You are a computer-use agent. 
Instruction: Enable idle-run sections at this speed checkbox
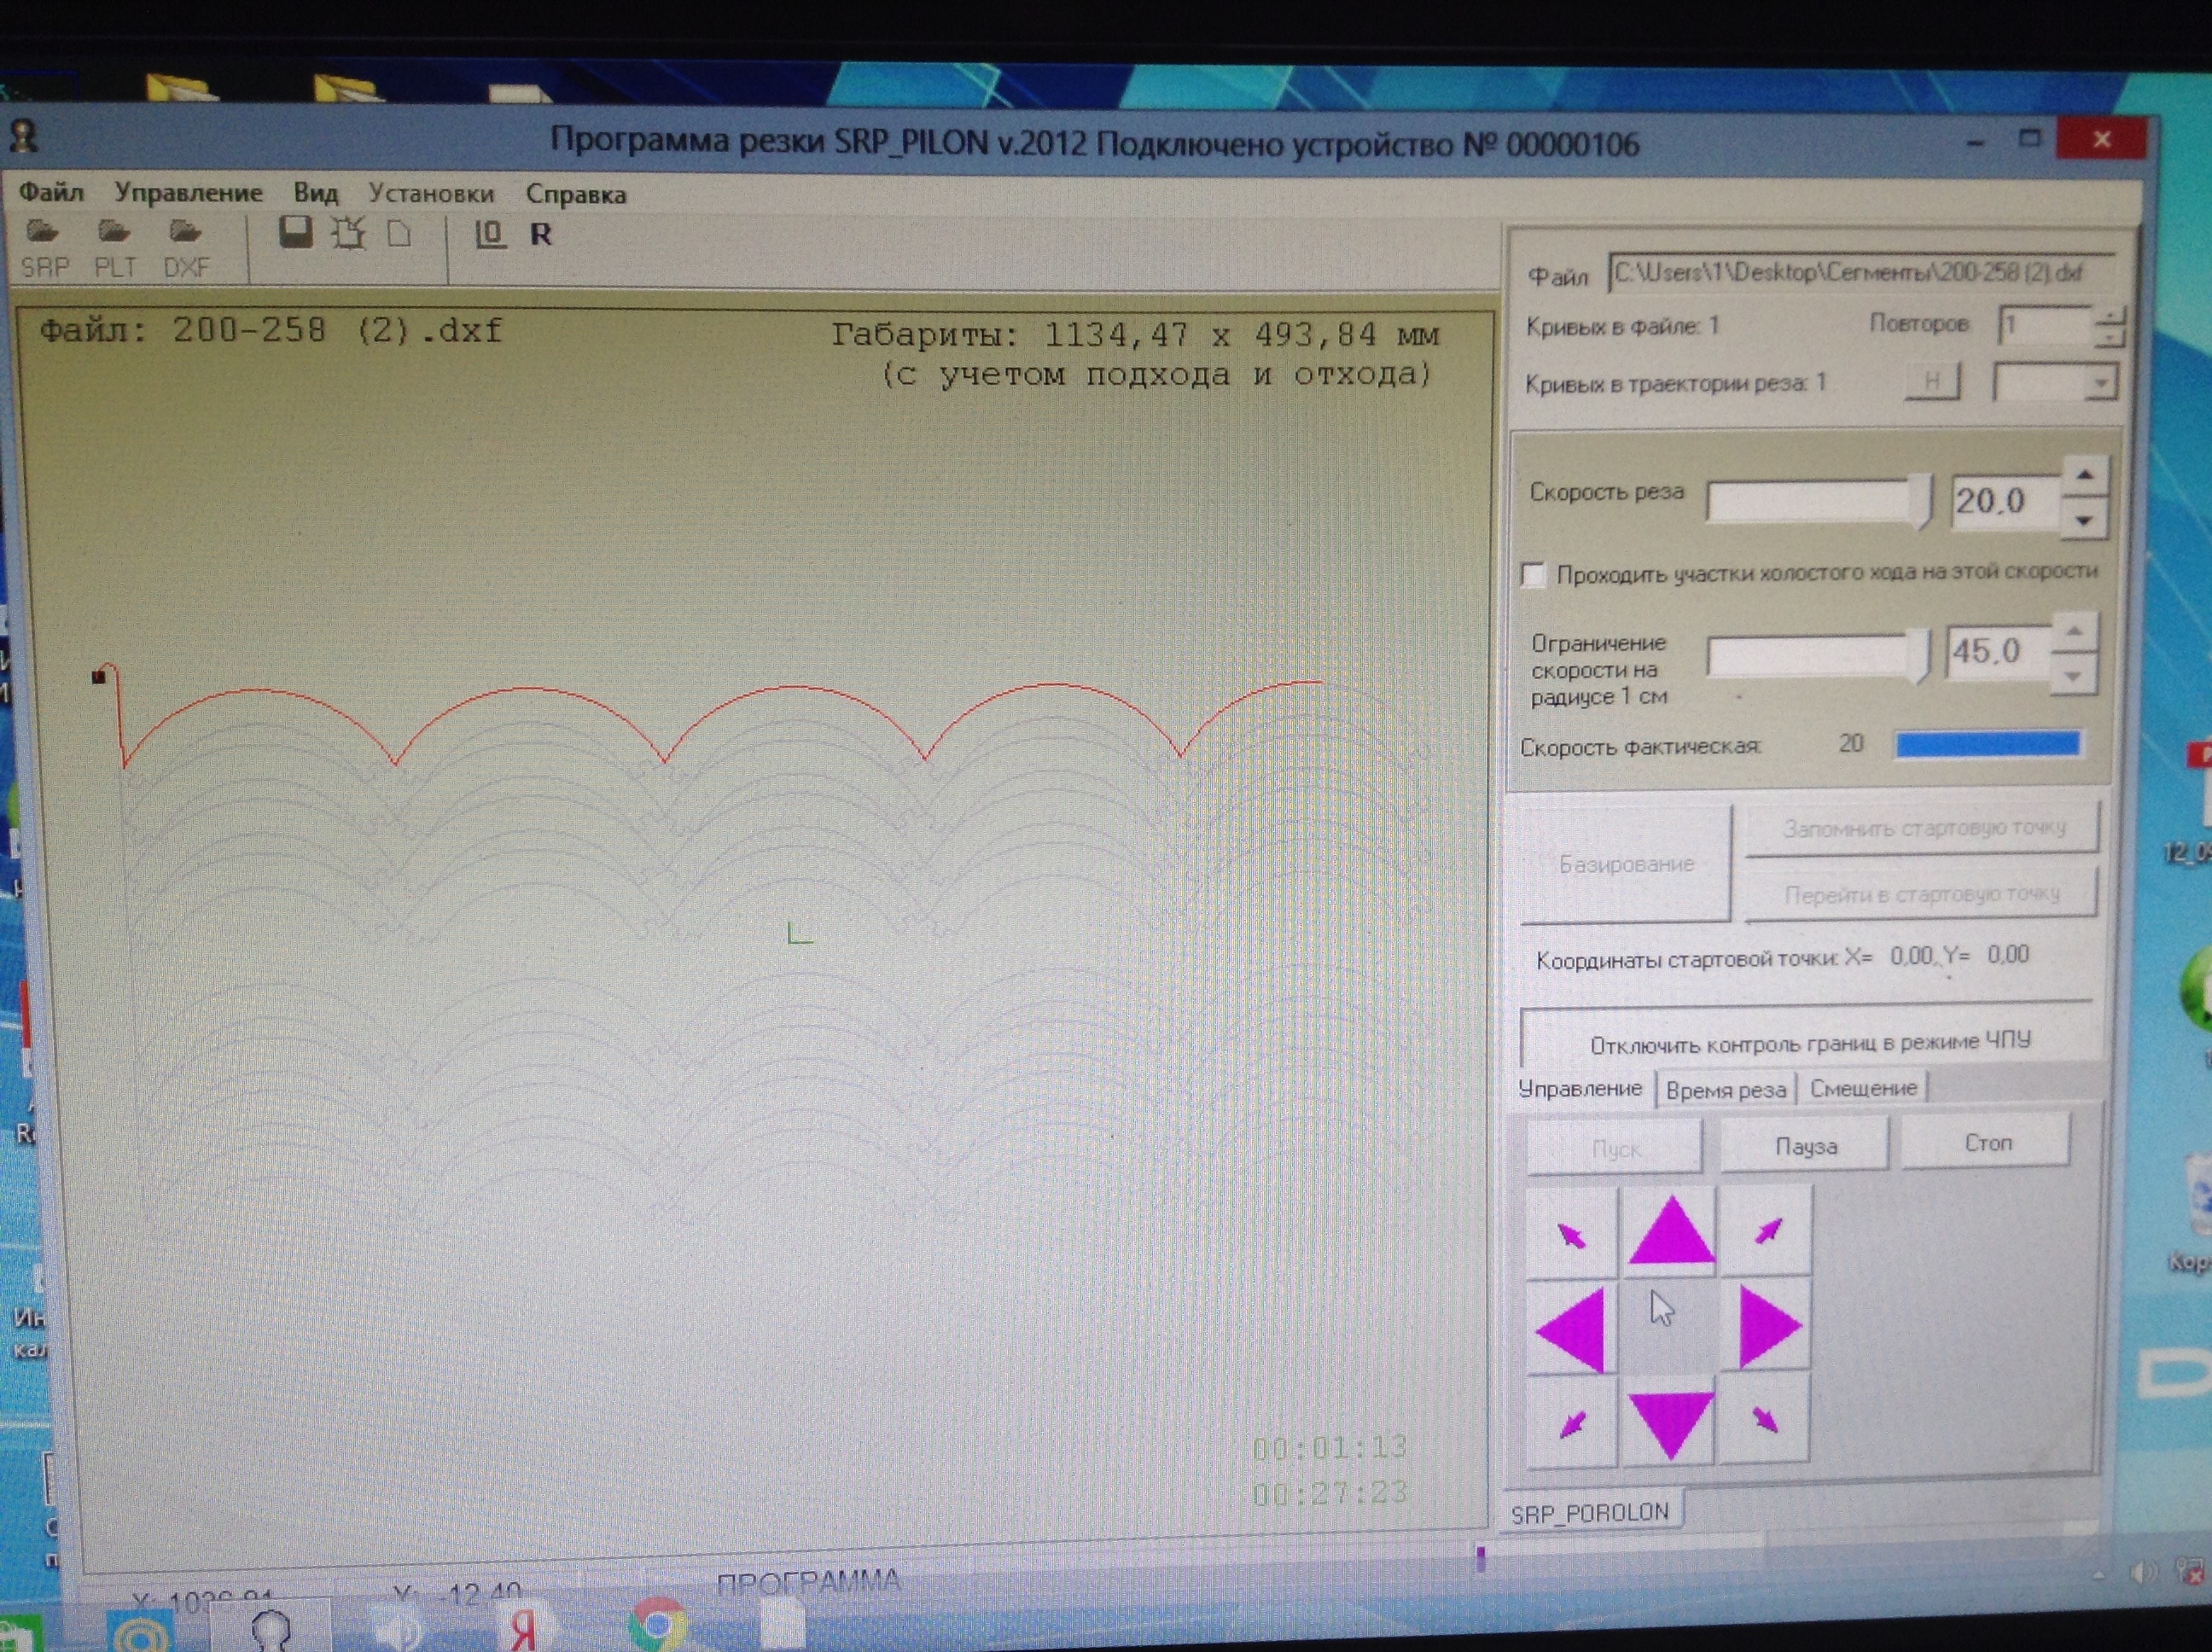(1533, 576)
